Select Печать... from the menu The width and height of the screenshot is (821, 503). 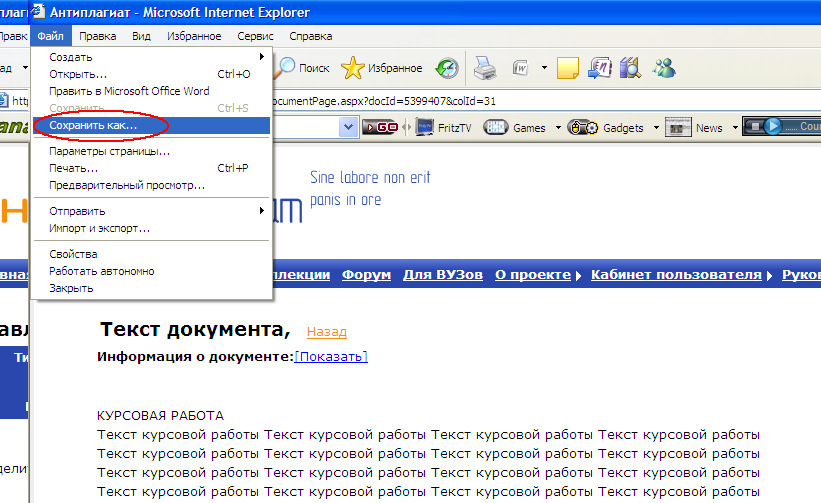click(x=151, y=168)
